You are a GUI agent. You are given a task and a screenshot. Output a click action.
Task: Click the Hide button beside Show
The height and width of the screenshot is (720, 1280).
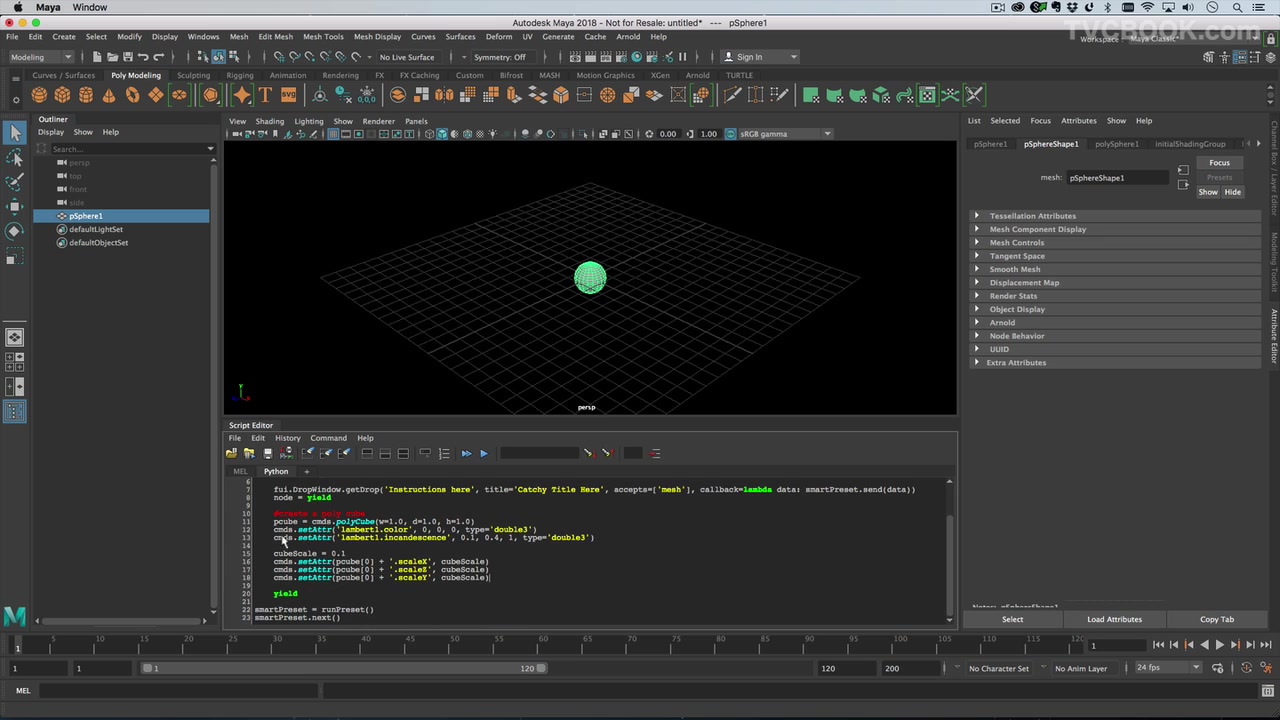1232,192
